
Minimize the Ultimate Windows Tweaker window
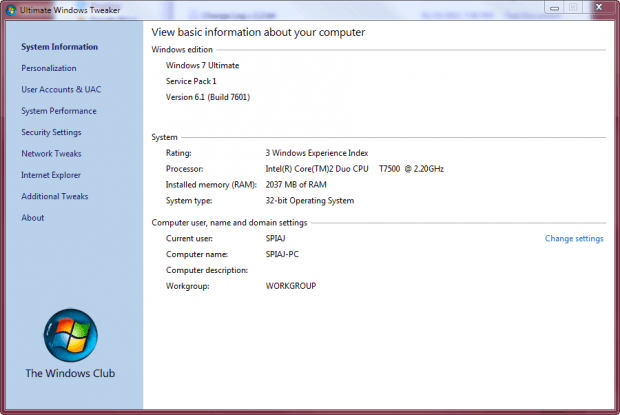coord(554,8)
